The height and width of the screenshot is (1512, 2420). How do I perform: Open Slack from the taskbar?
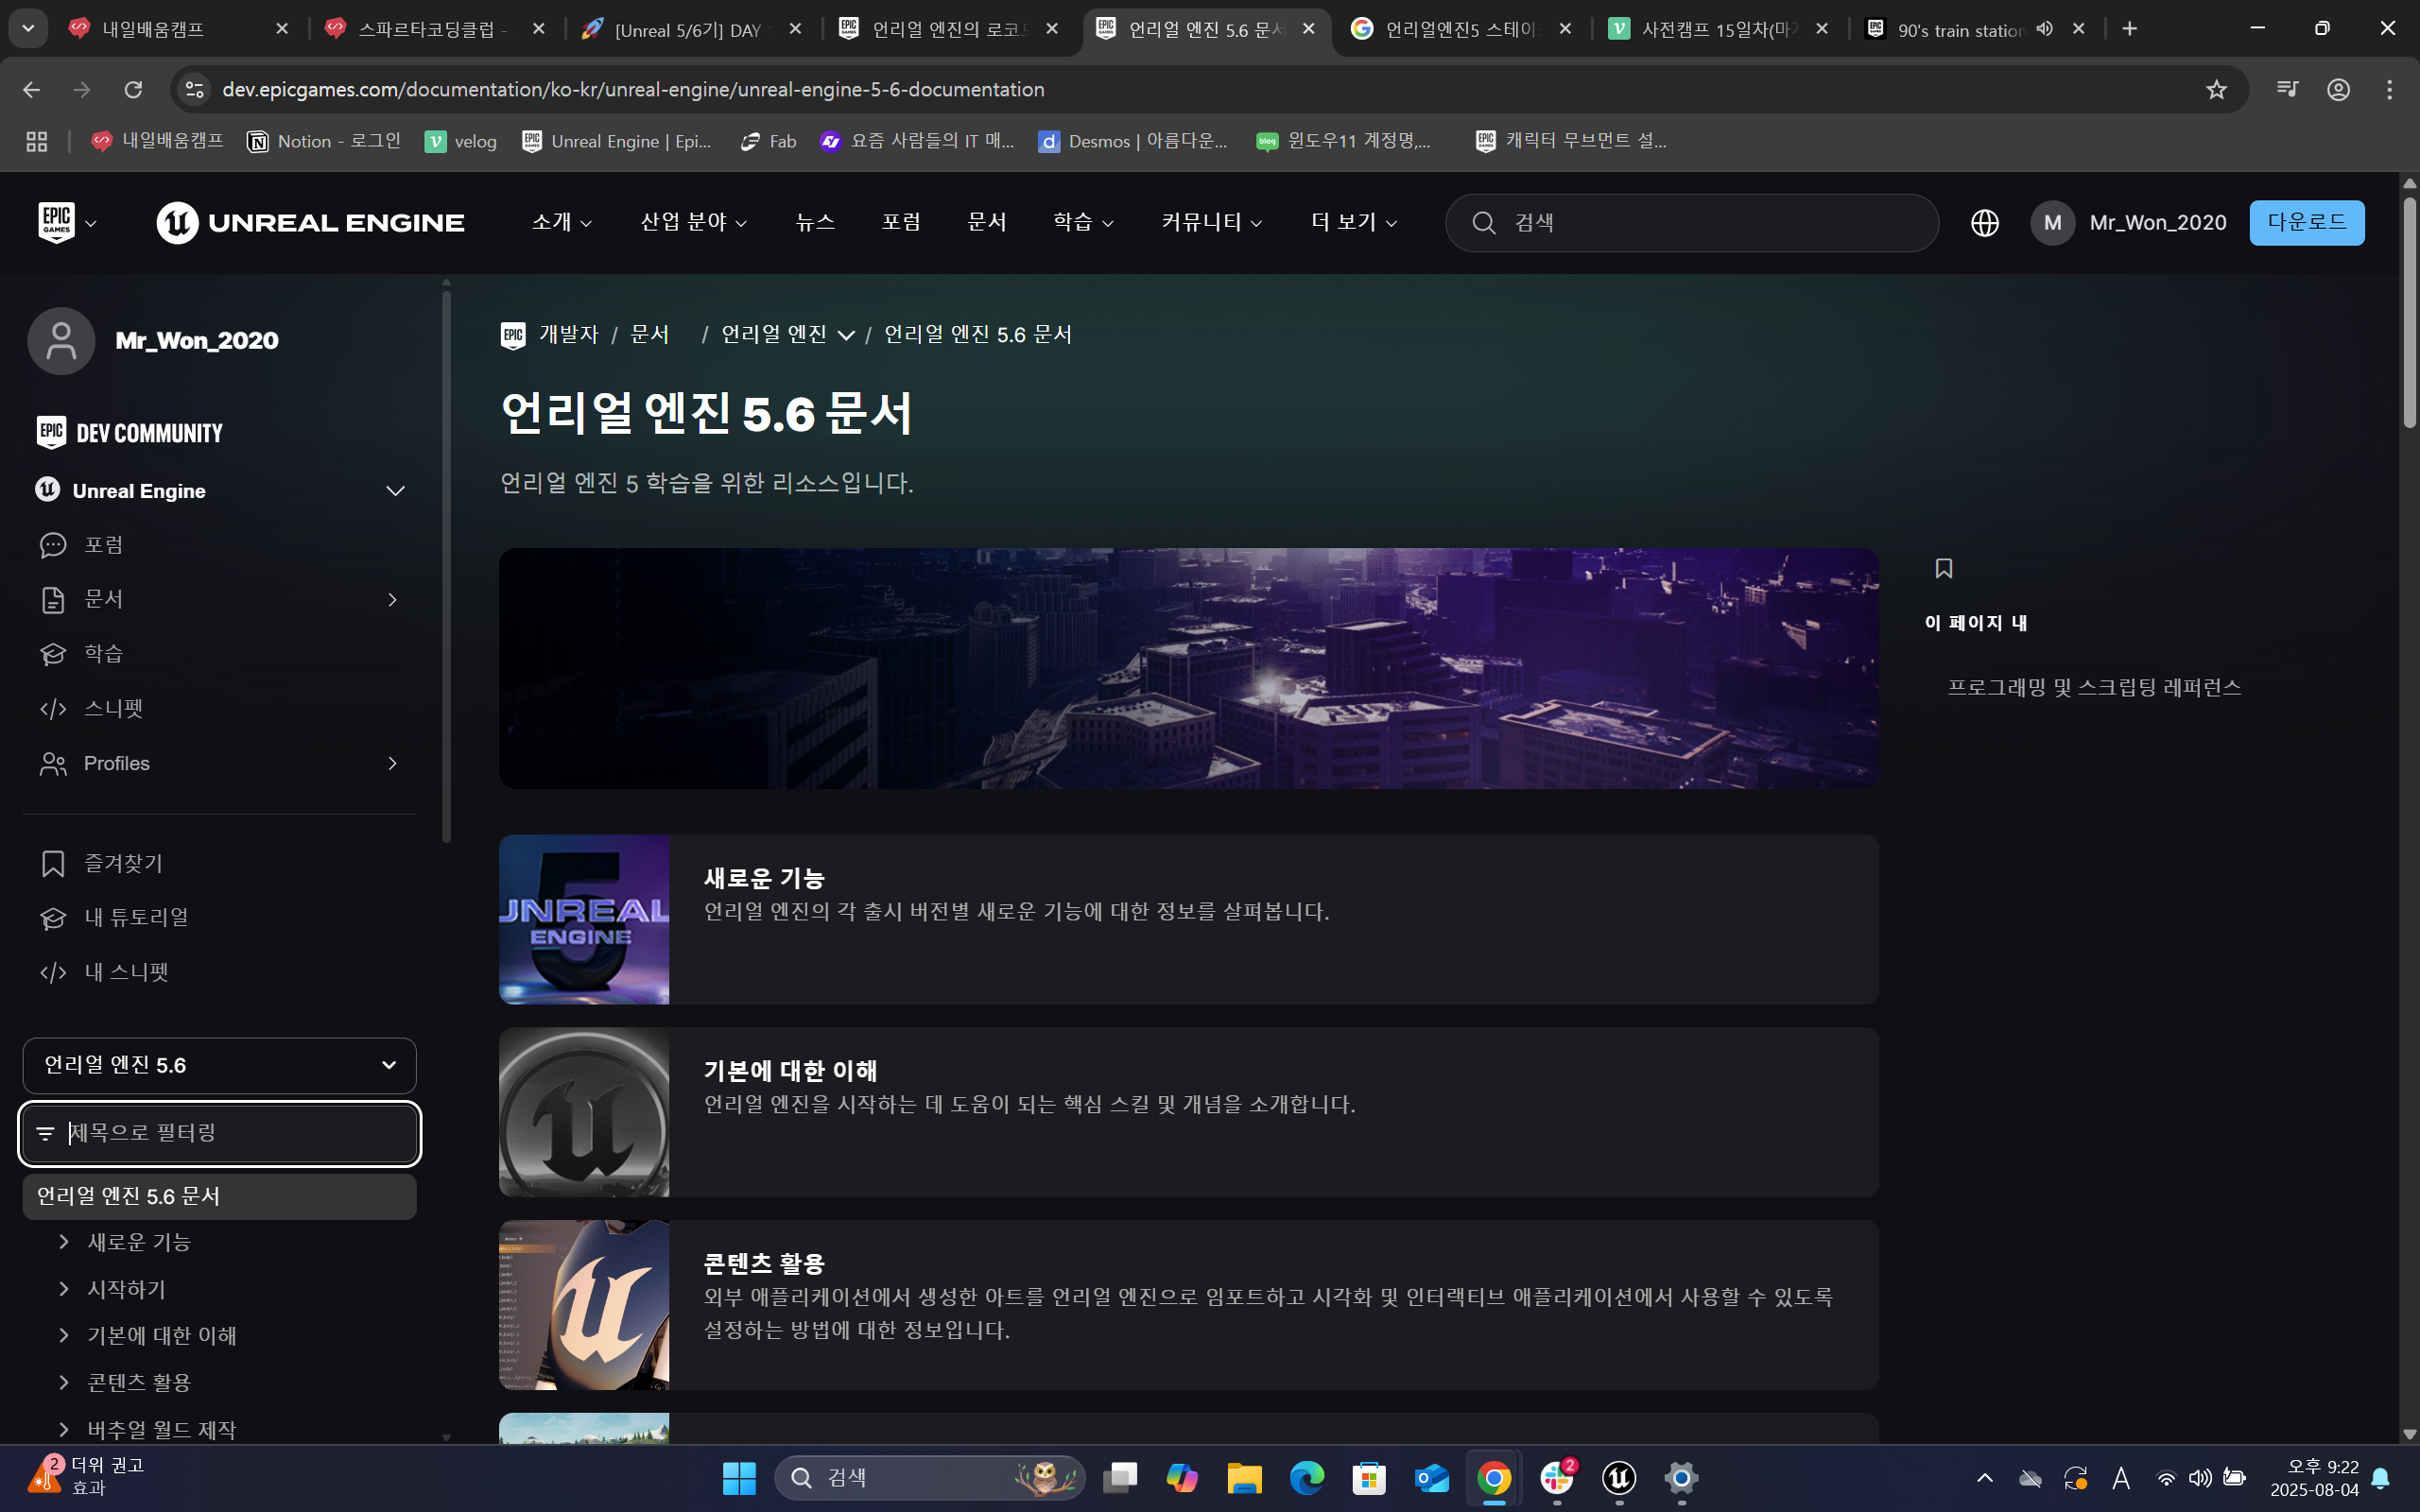click(x=1557, y=1478)
